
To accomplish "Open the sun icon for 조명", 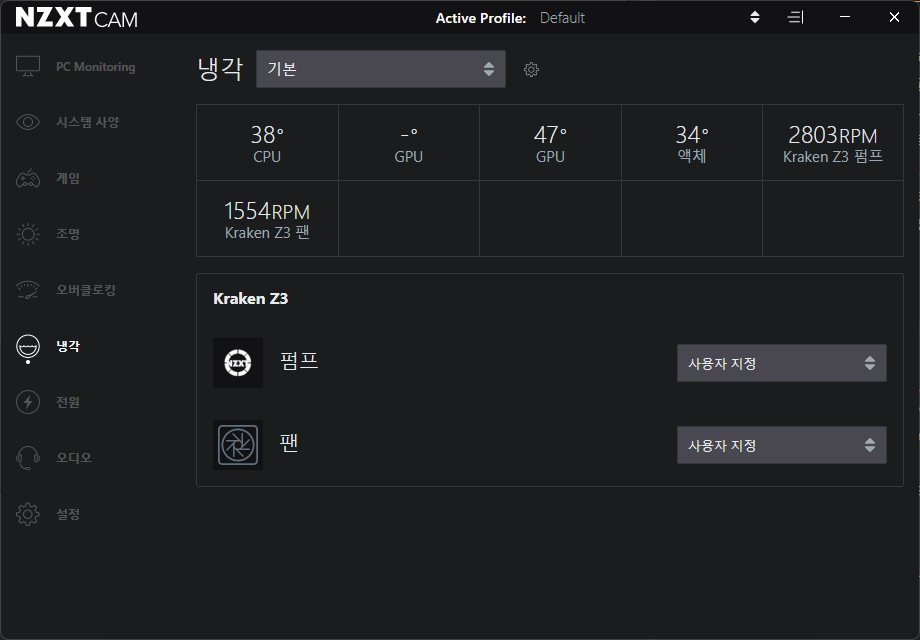I will tap(28, 234).
